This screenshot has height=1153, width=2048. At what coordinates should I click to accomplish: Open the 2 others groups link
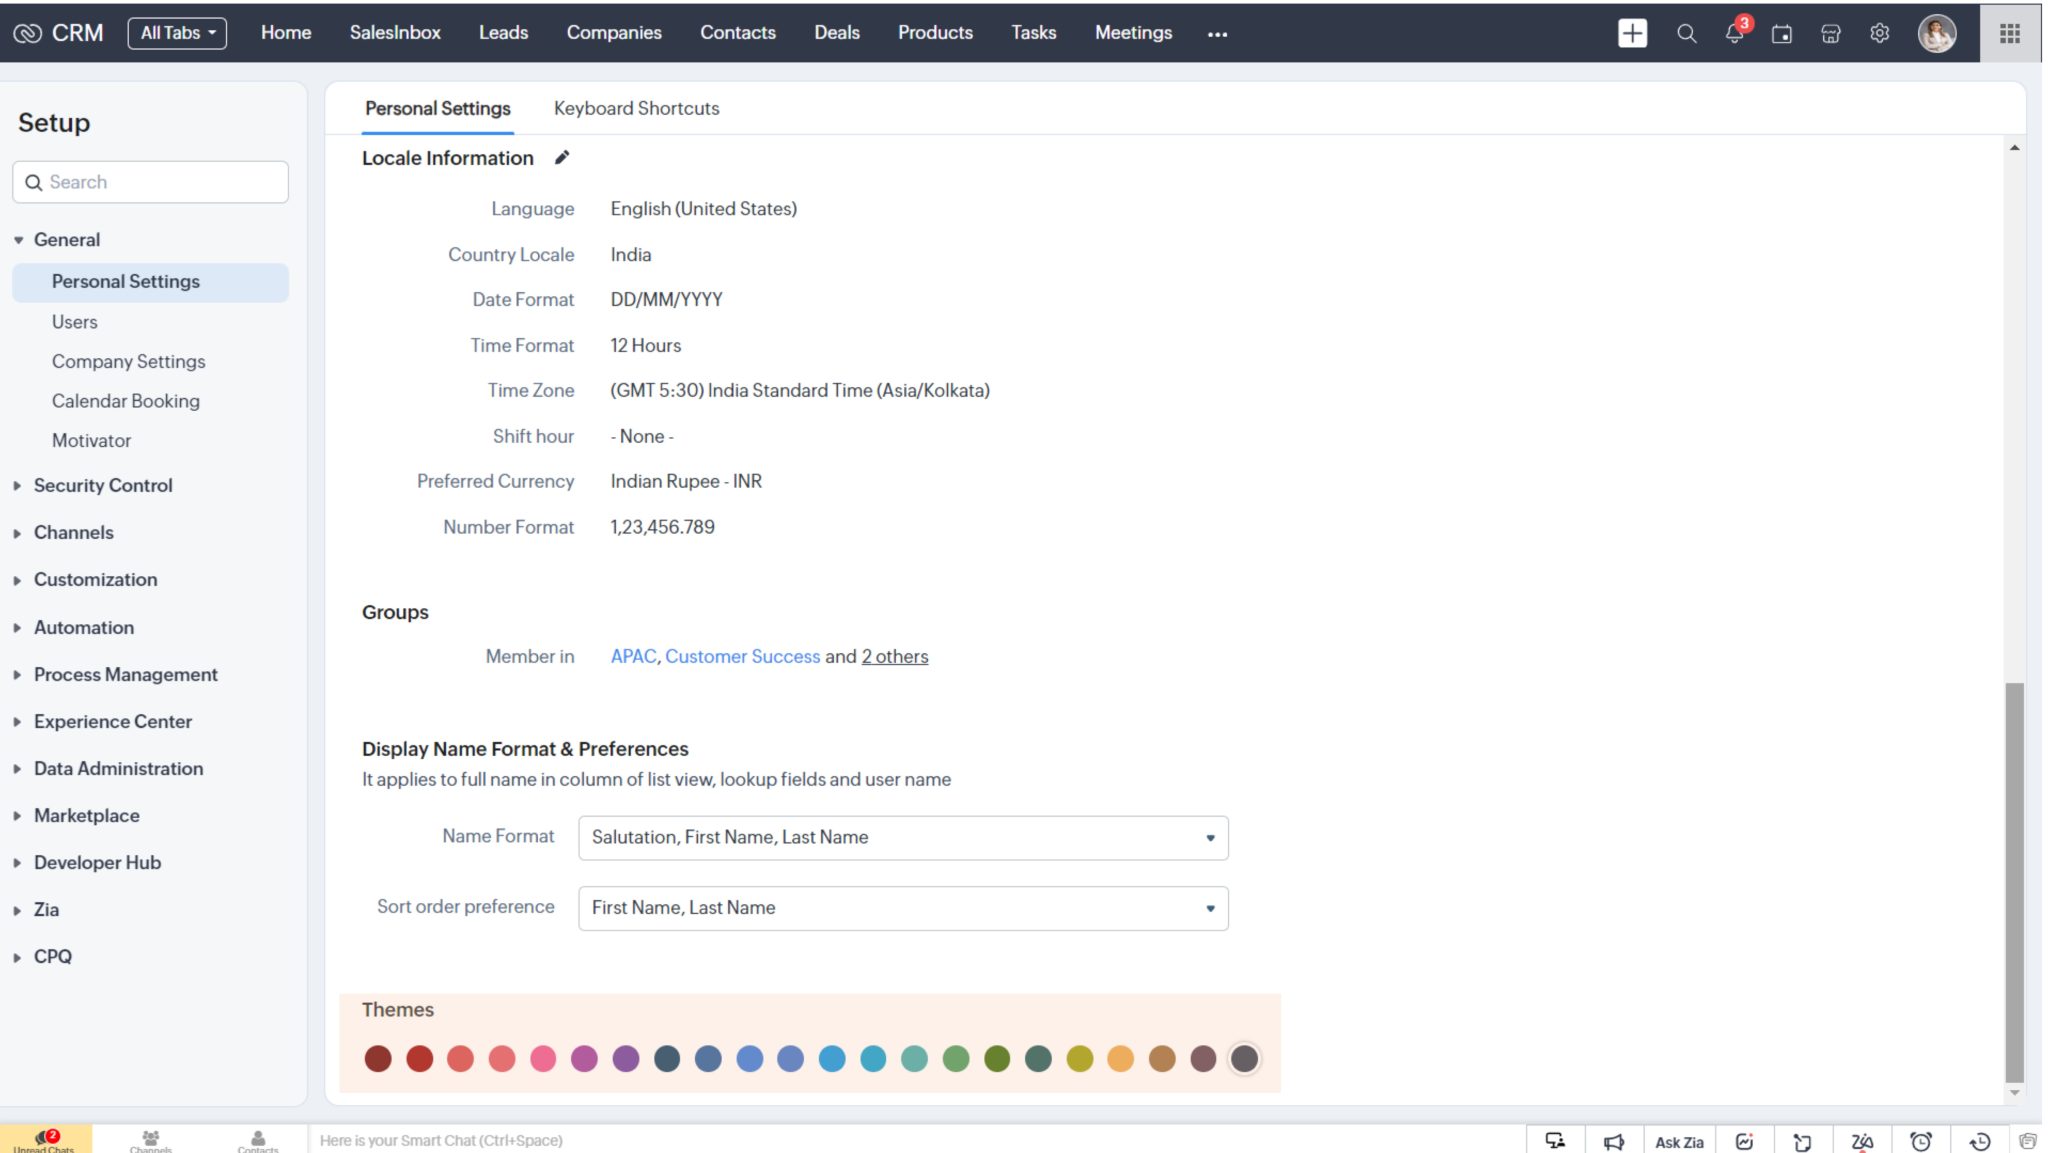point(894,656)
